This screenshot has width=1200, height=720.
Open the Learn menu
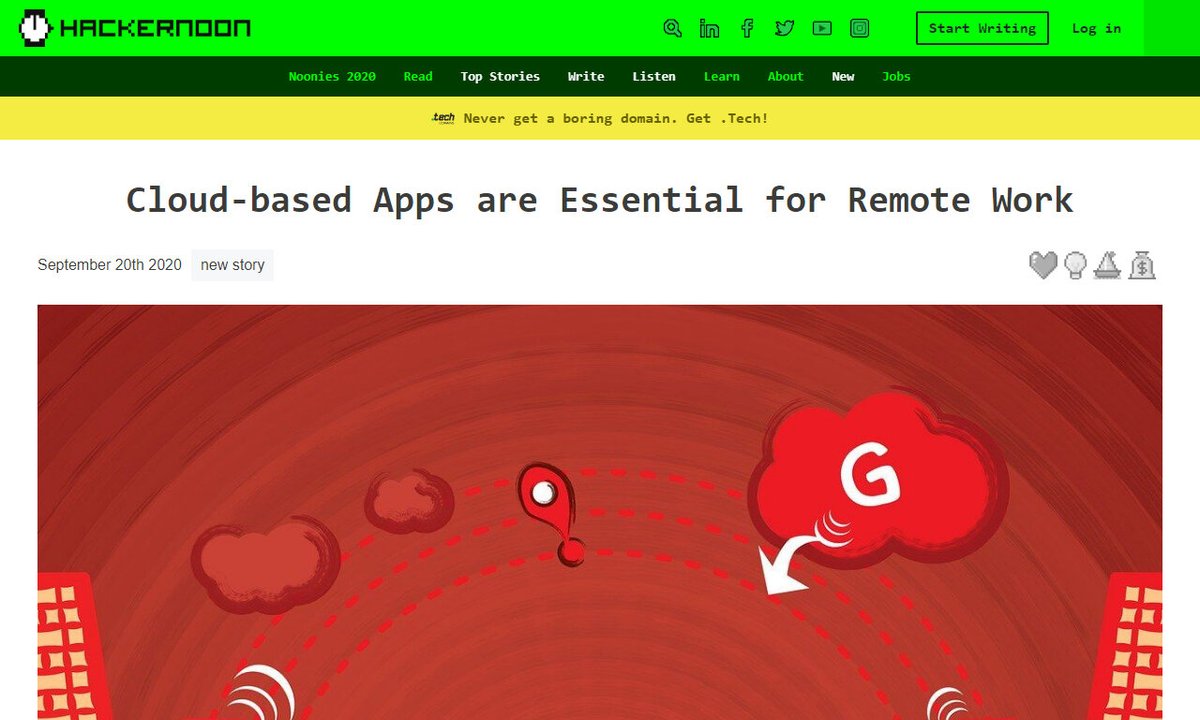pos(721,76)
